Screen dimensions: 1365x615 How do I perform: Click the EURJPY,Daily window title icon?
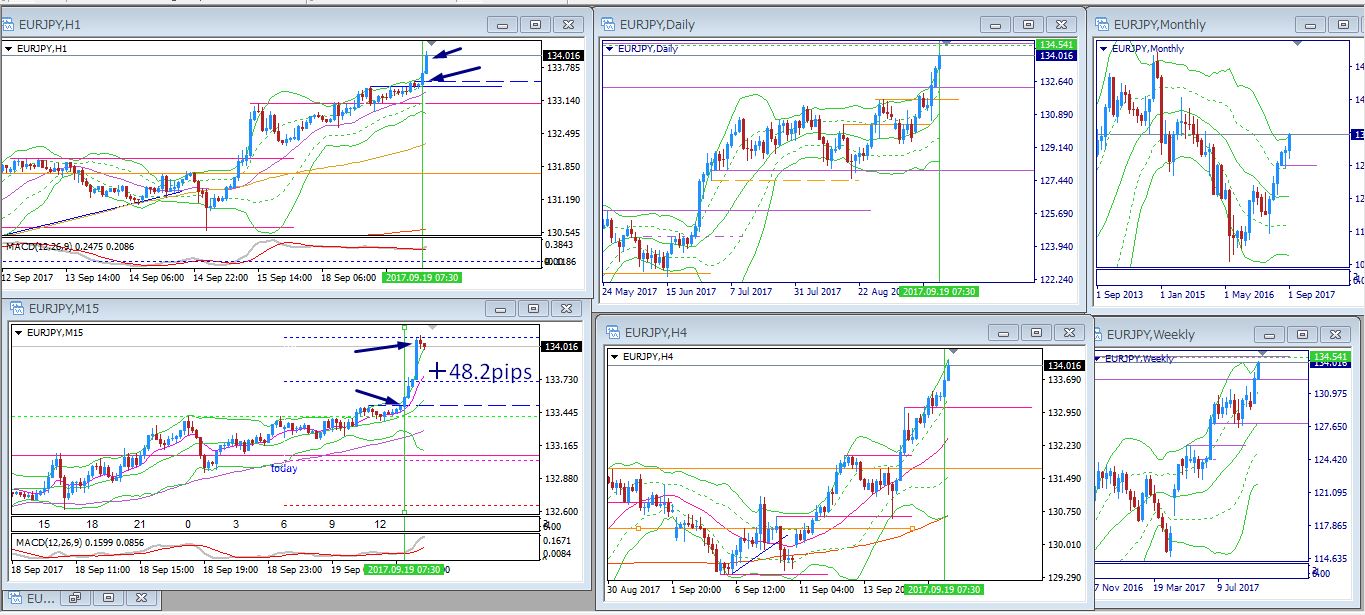pos(607,24)
